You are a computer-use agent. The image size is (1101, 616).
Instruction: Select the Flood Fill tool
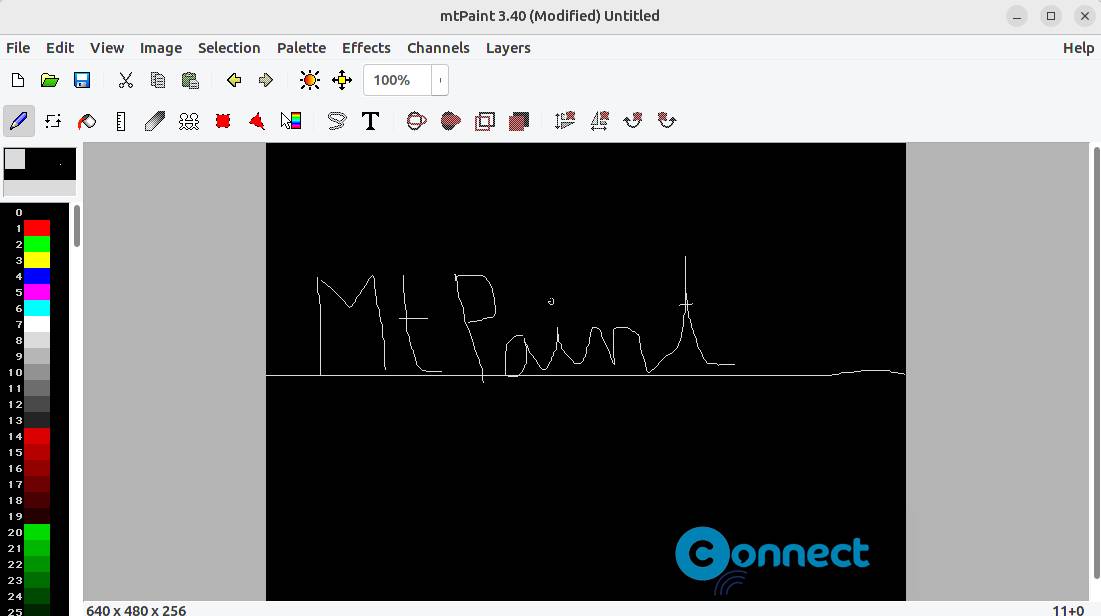86,121
